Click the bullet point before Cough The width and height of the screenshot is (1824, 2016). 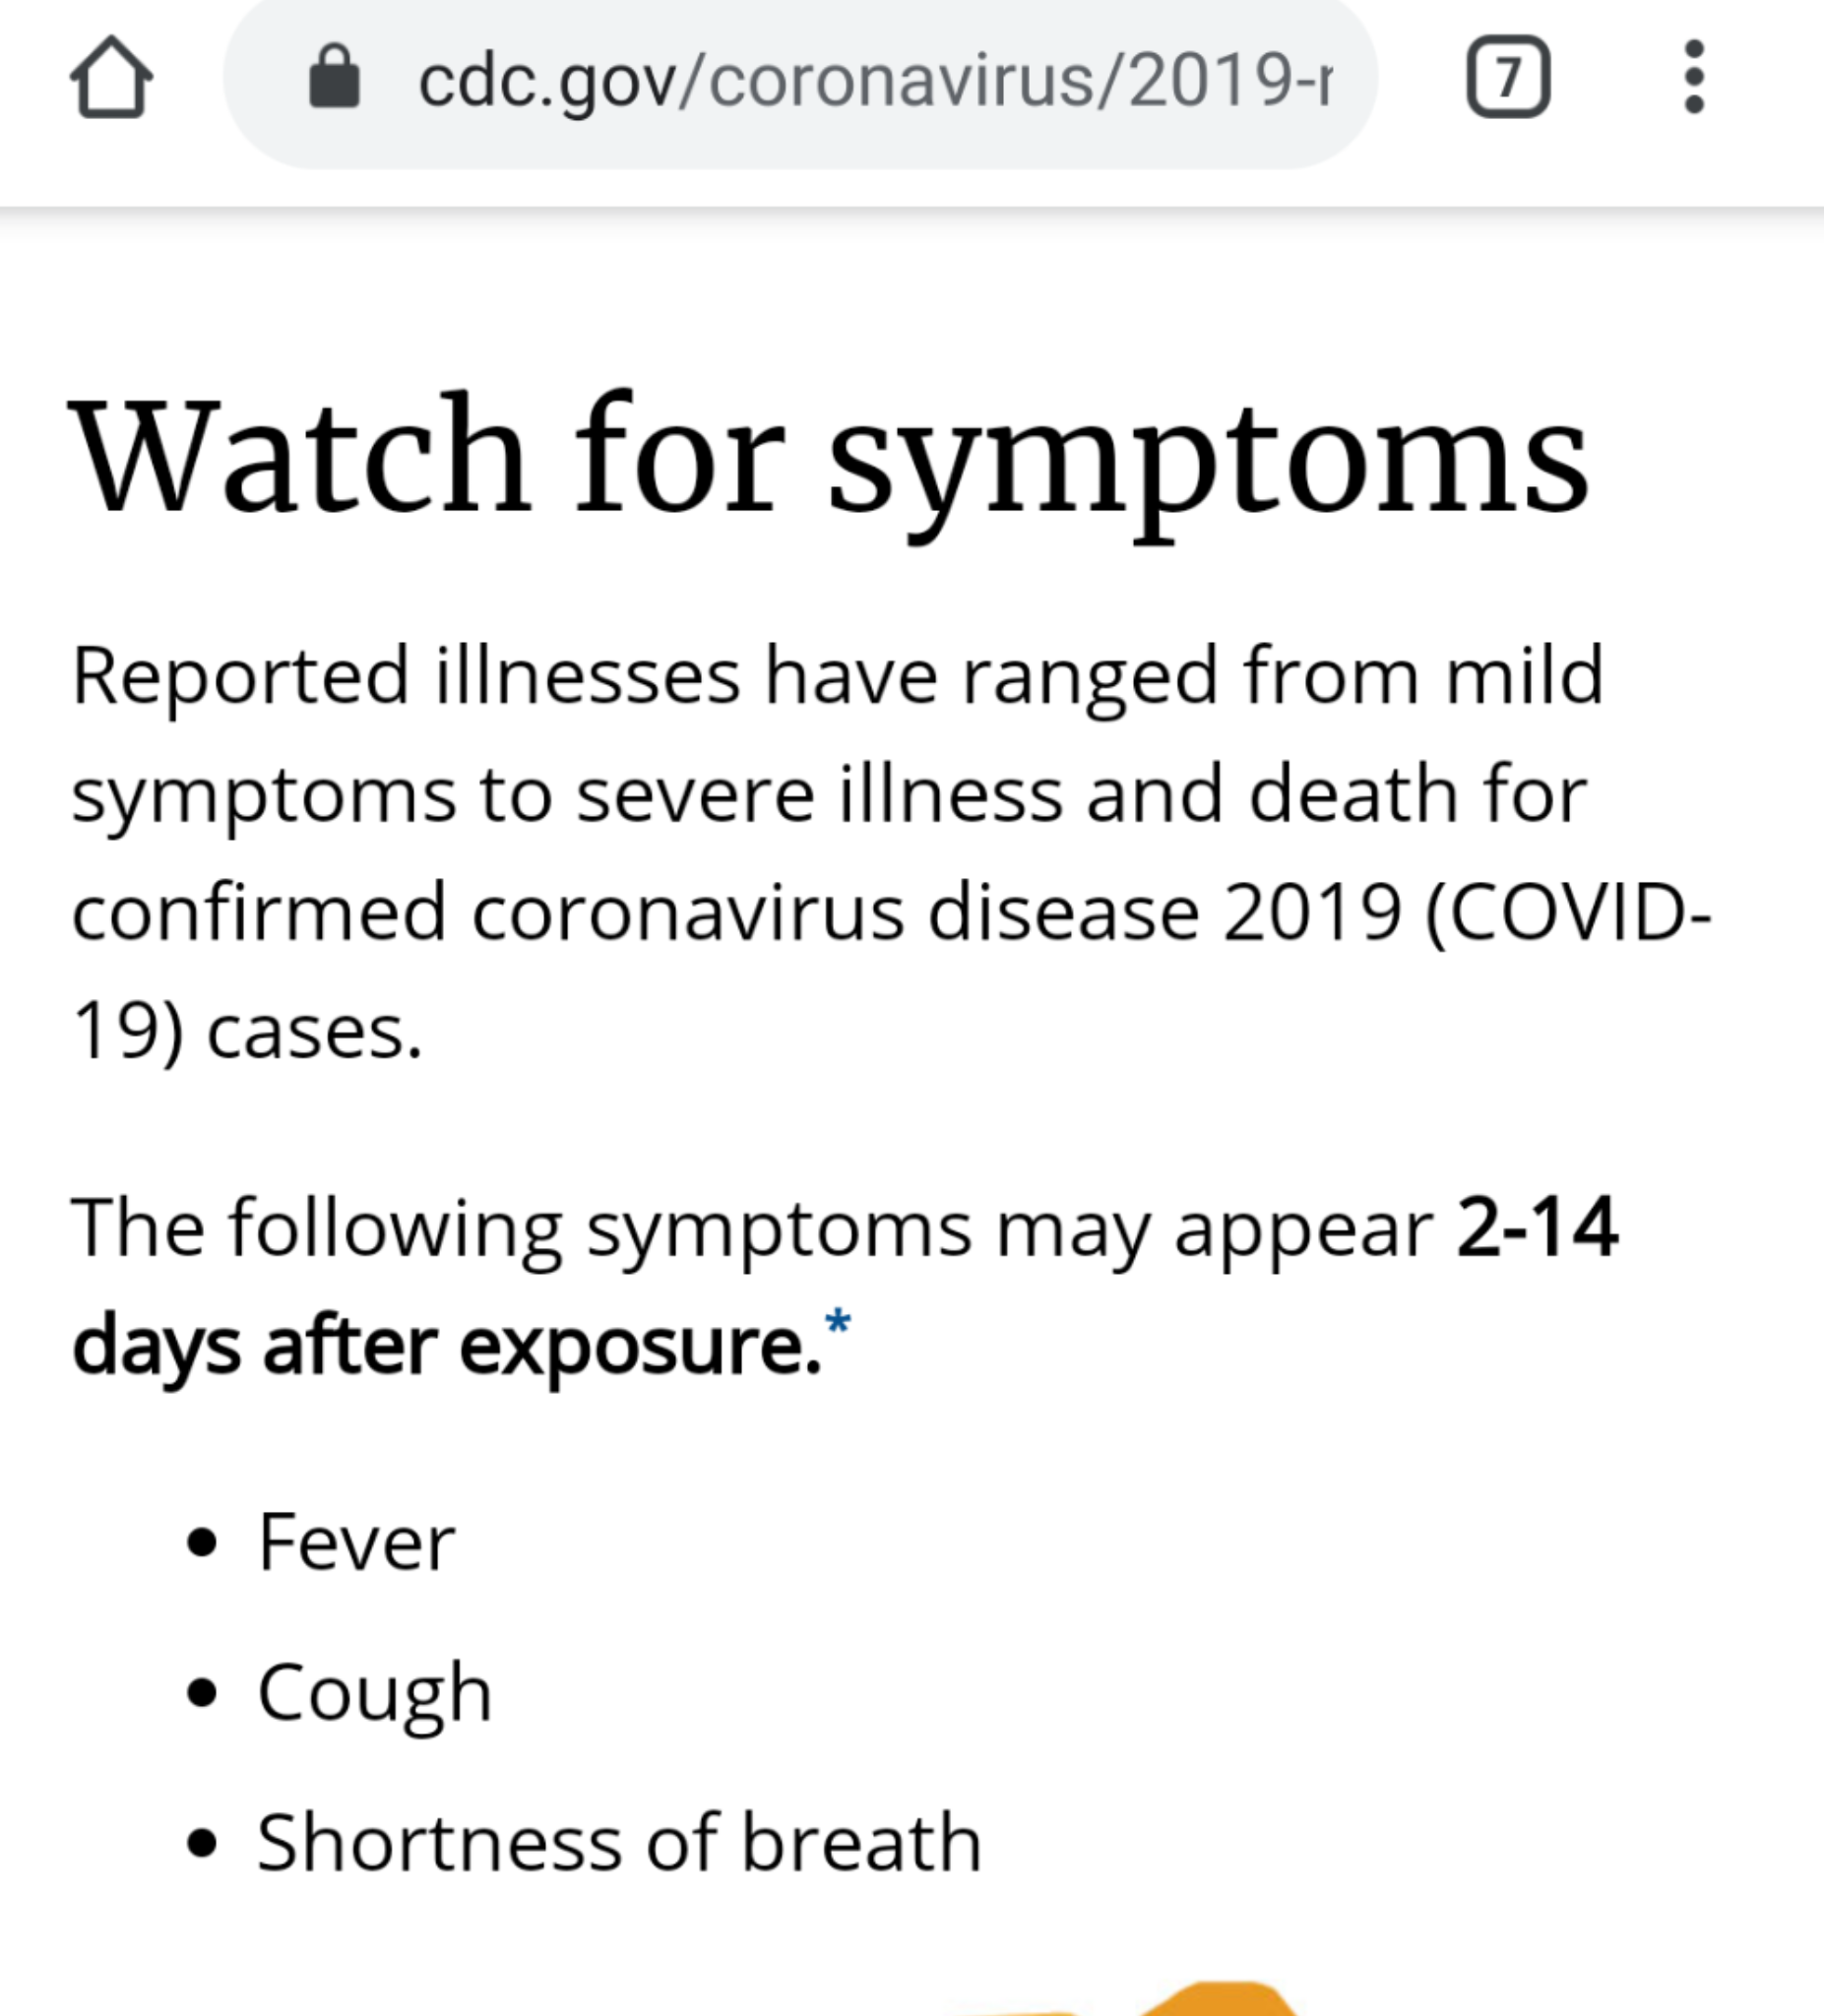202,1693
